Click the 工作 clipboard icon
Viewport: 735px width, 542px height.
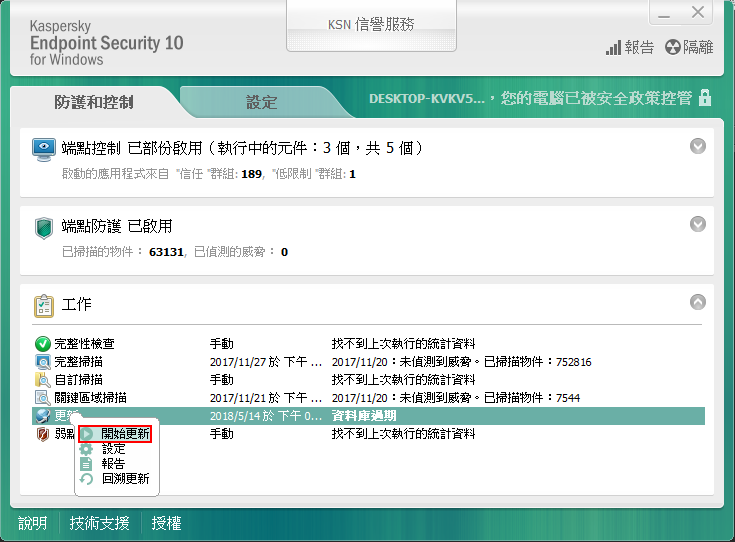click(44, 306)
